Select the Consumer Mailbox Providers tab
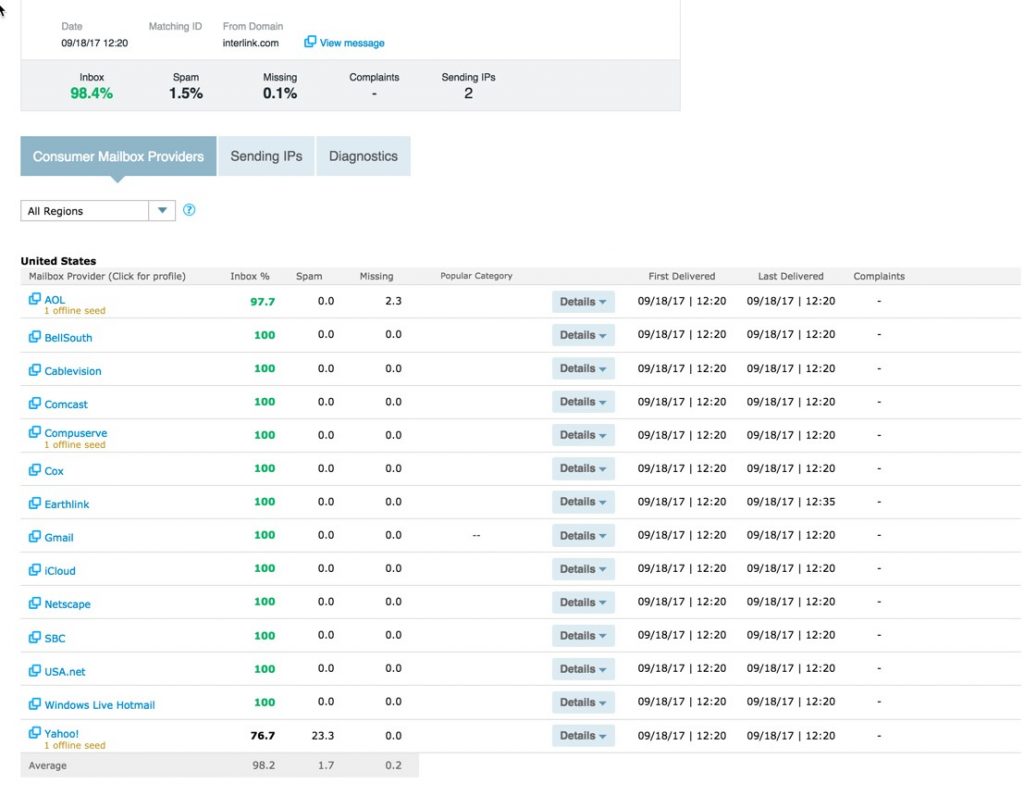Image resolution: width=1024 pixels, height=796 pixels. coord(118,156)
